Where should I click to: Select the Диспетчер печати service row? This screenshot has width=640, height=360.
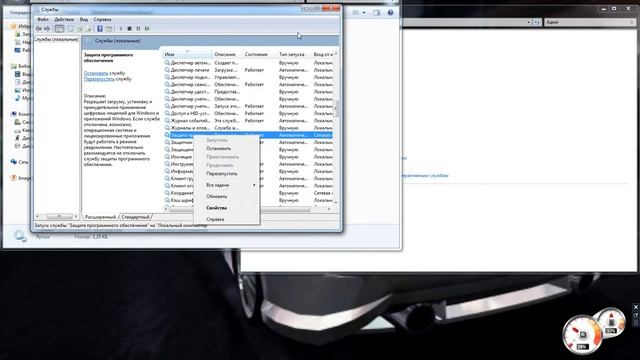tap(249, 70)
